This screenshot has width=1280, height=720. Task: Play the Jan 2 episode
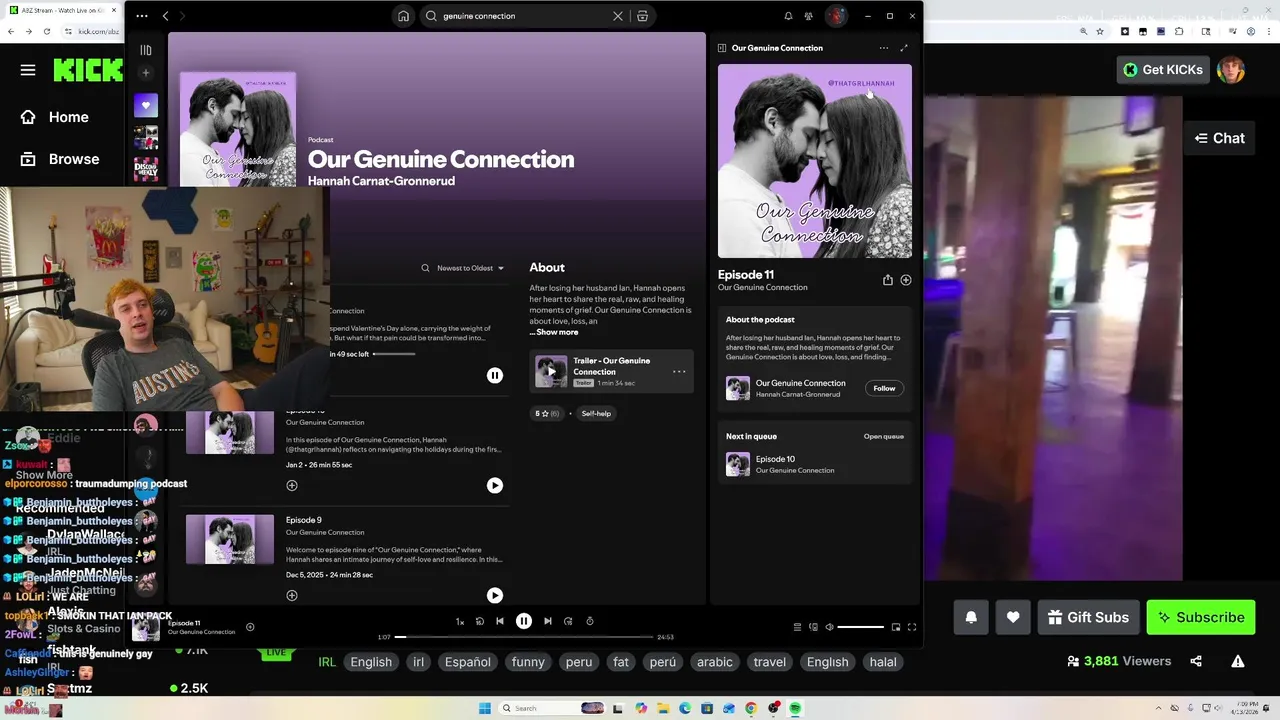click(495, 485)
